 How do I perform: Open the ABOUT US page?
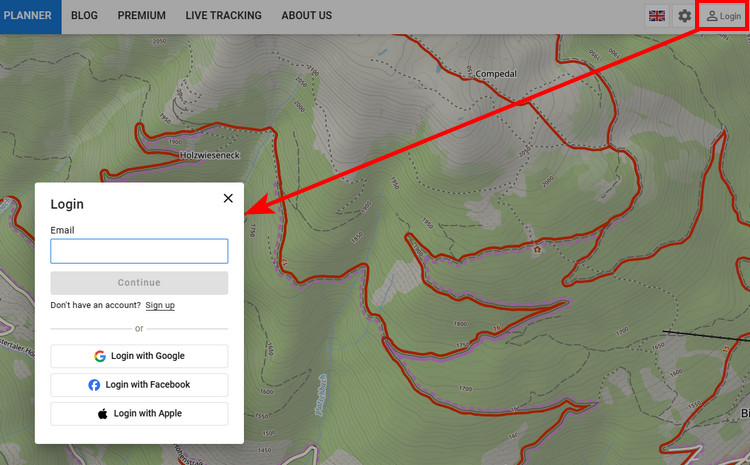306,16
